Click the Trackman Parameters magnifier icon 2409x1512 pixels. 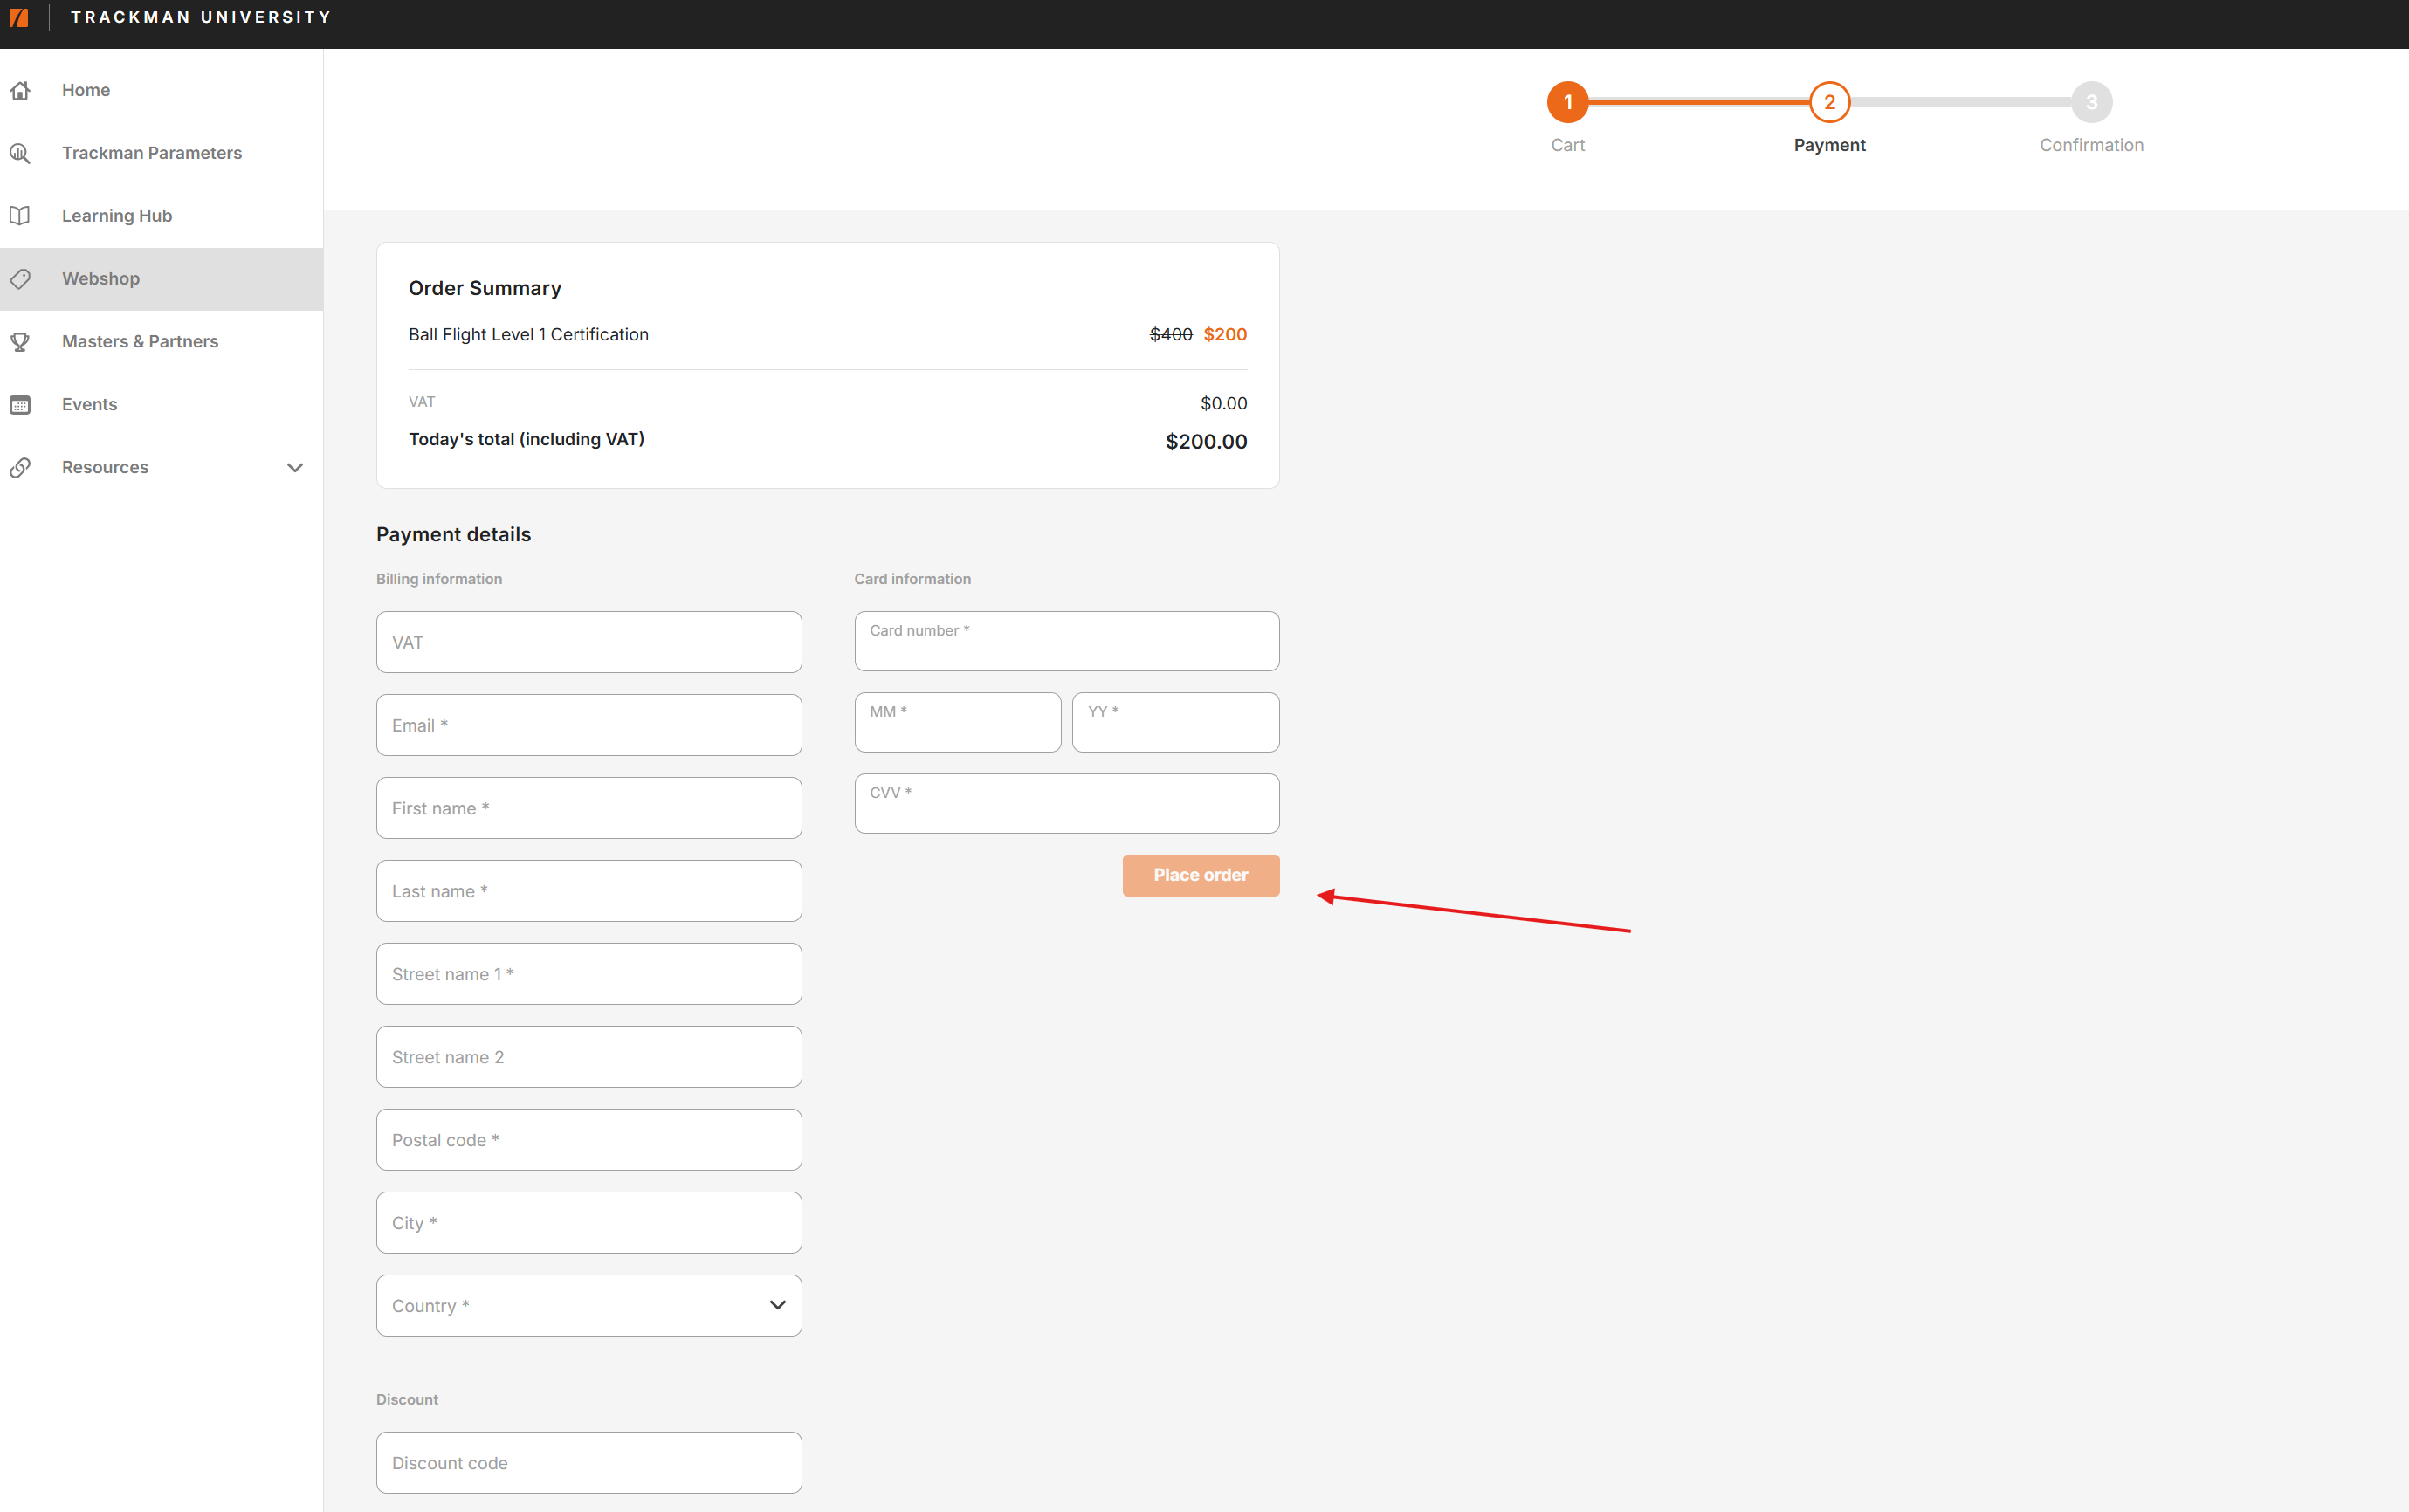(20, 153)
